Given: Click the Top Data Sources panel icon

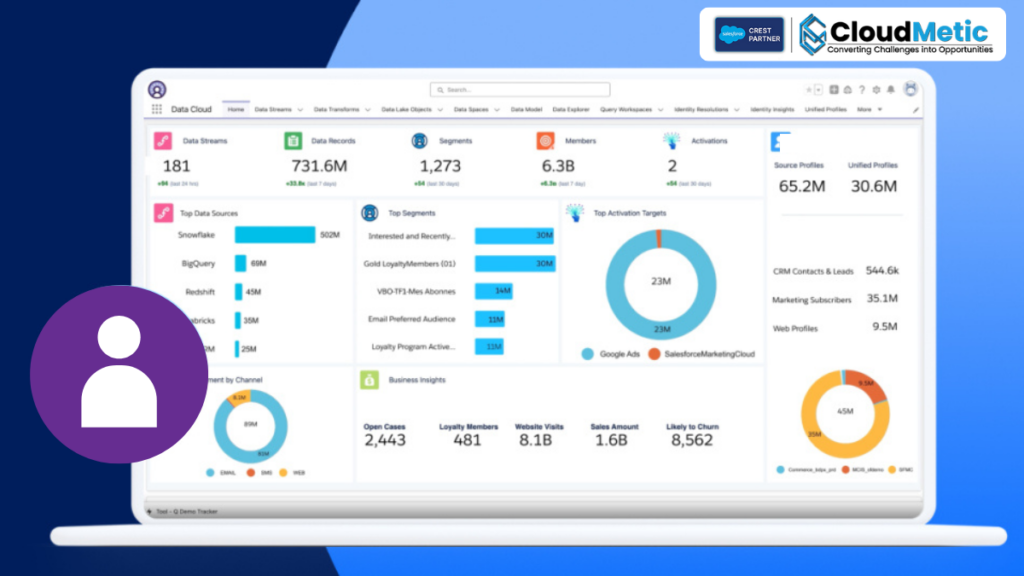Looking at the screenshot, I should (163, 213).
